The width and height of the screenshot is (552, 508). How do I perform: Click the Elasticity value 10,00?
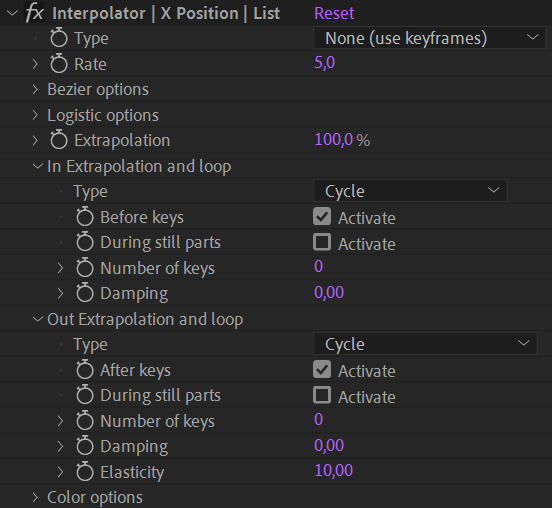[x=333, y=470]
